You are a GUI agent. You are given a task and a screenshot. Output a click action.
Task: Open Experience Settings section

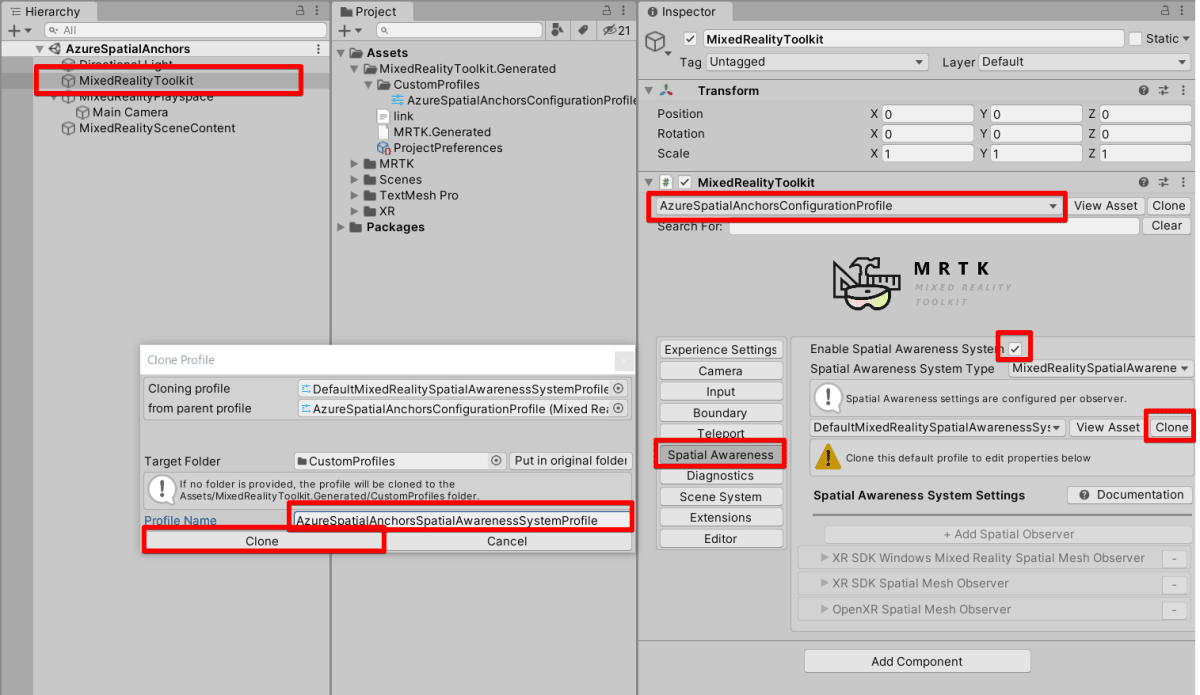pos(720,350)
